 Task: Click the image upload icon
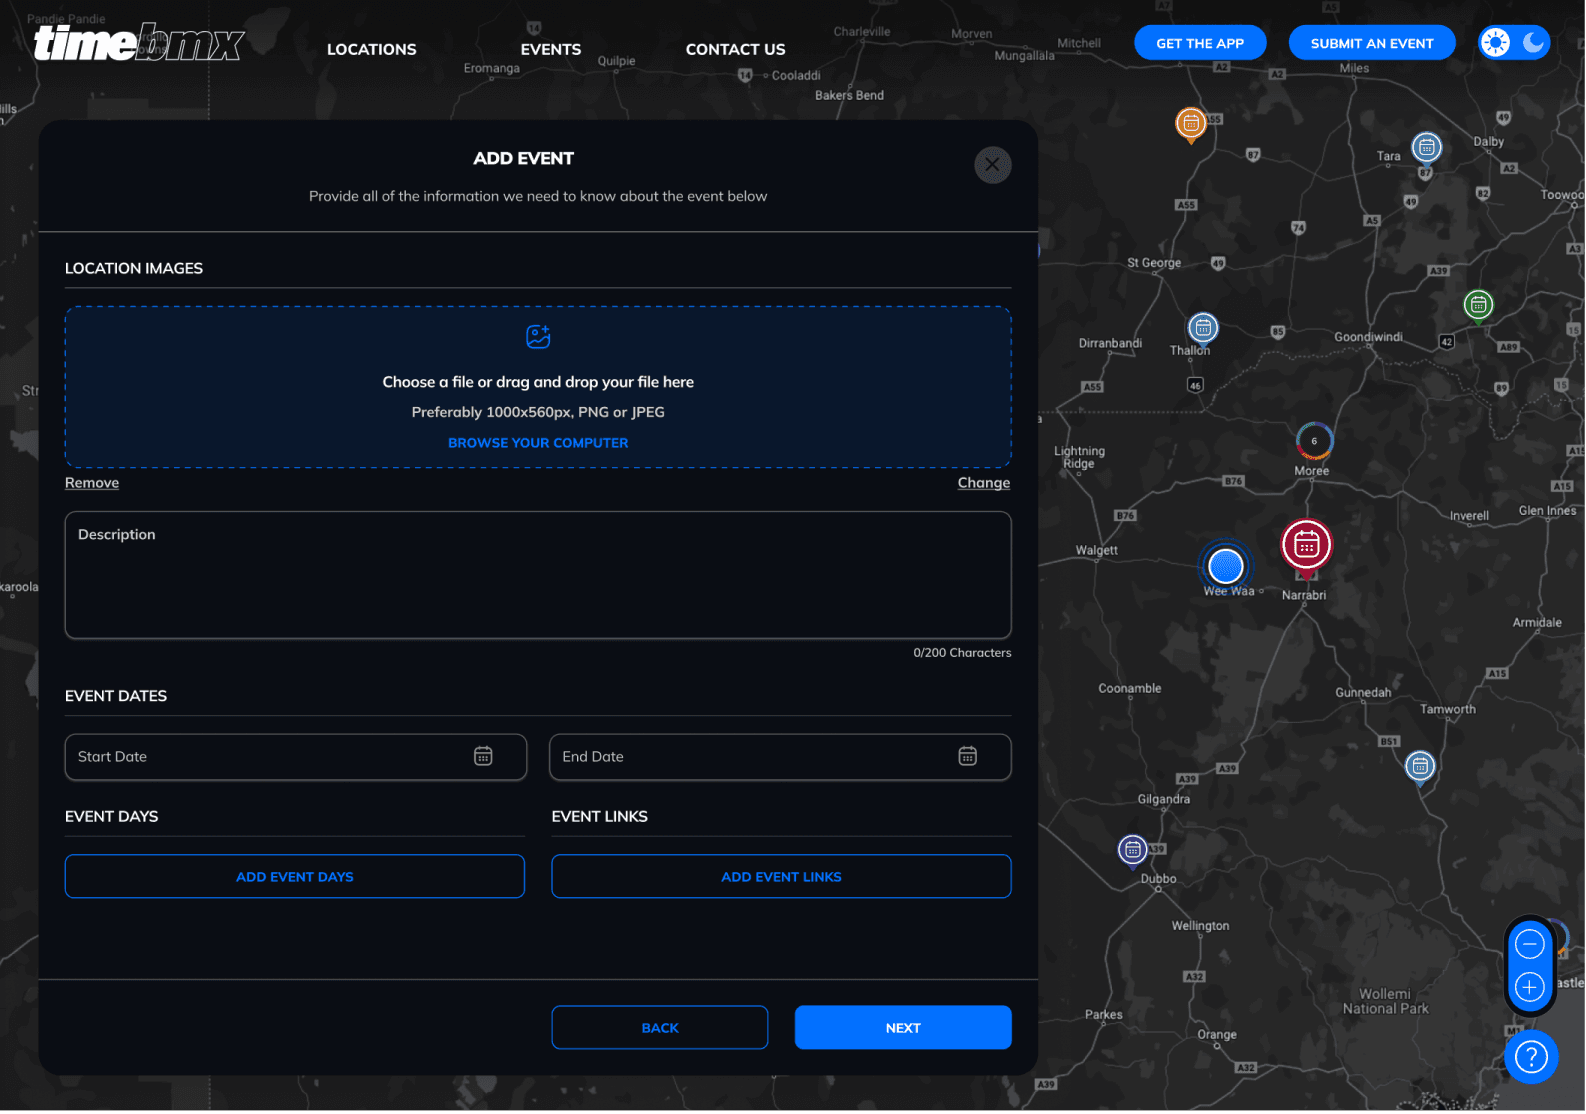tap(538, 337)
